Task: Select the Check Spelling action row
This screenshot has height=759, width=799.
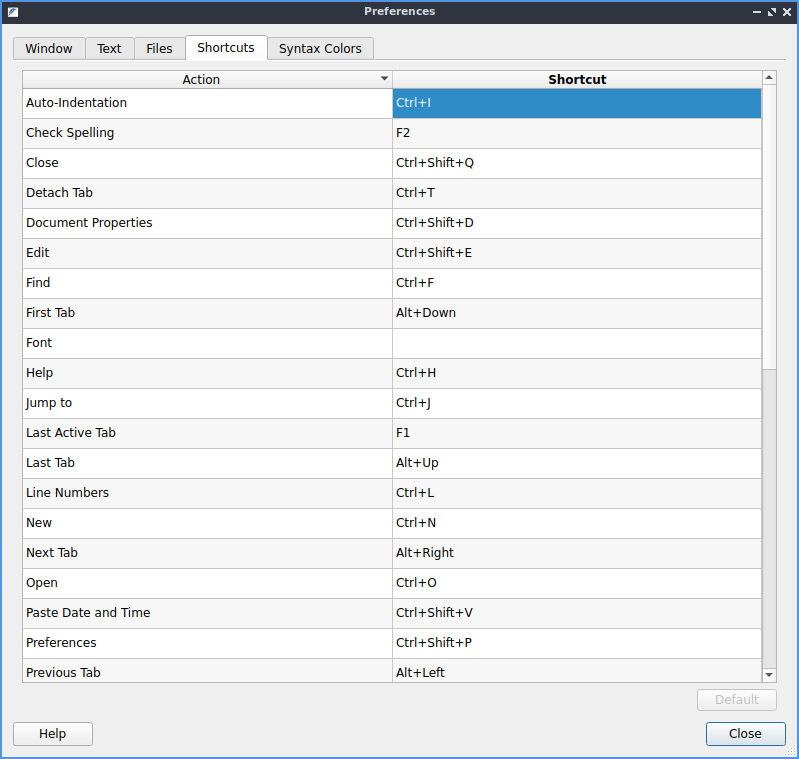Action: (207, 133)
